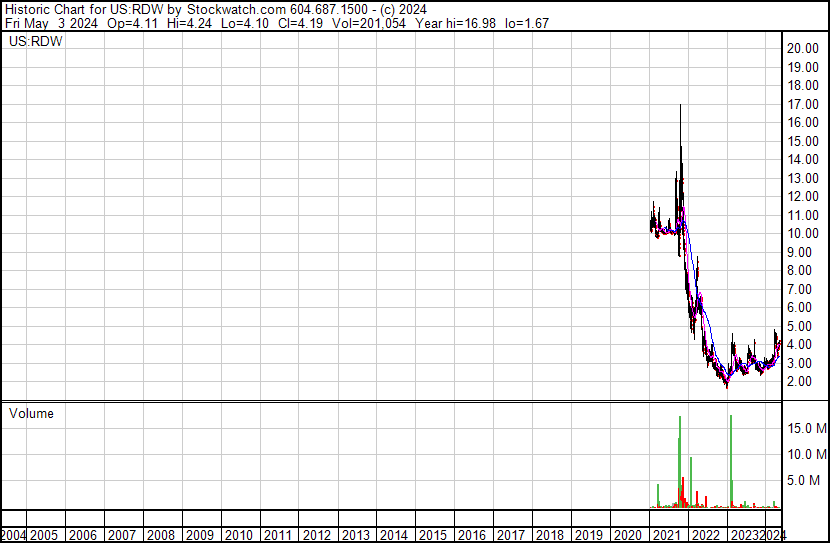Screen dimensions: 830x543
Task: Click the chart title 'Historic Chart for US:RDW'
Action: 84,10
